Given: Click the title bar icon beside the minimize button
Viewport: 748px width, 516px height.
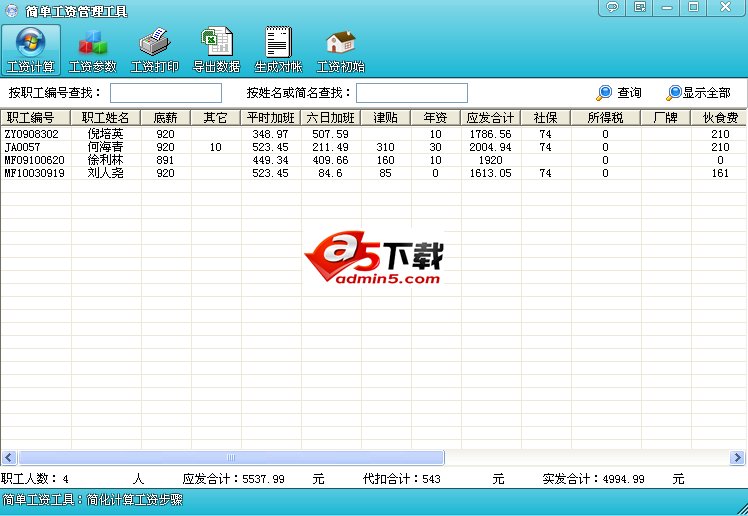Looking at the screenshot, I should point(640,7).
